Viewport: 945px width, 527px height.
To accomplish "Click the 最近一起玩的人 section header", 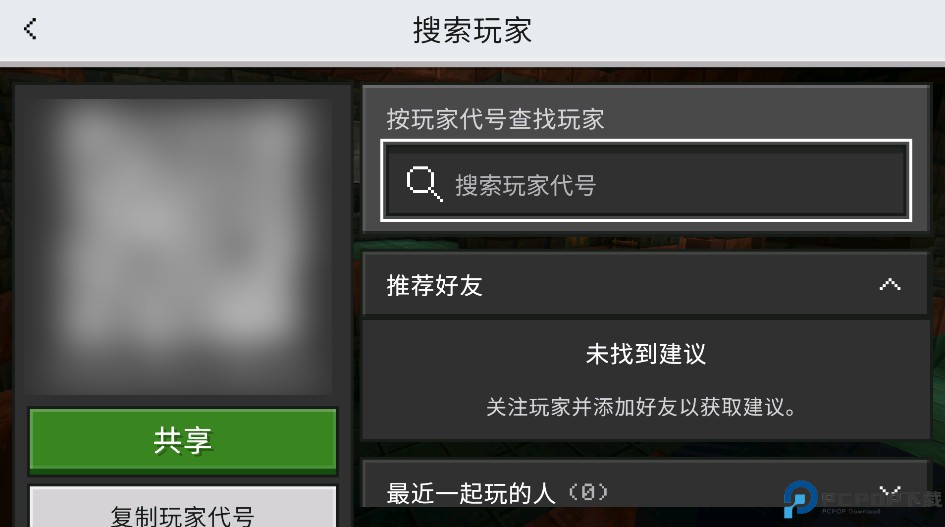I will [x=645, y=484].
